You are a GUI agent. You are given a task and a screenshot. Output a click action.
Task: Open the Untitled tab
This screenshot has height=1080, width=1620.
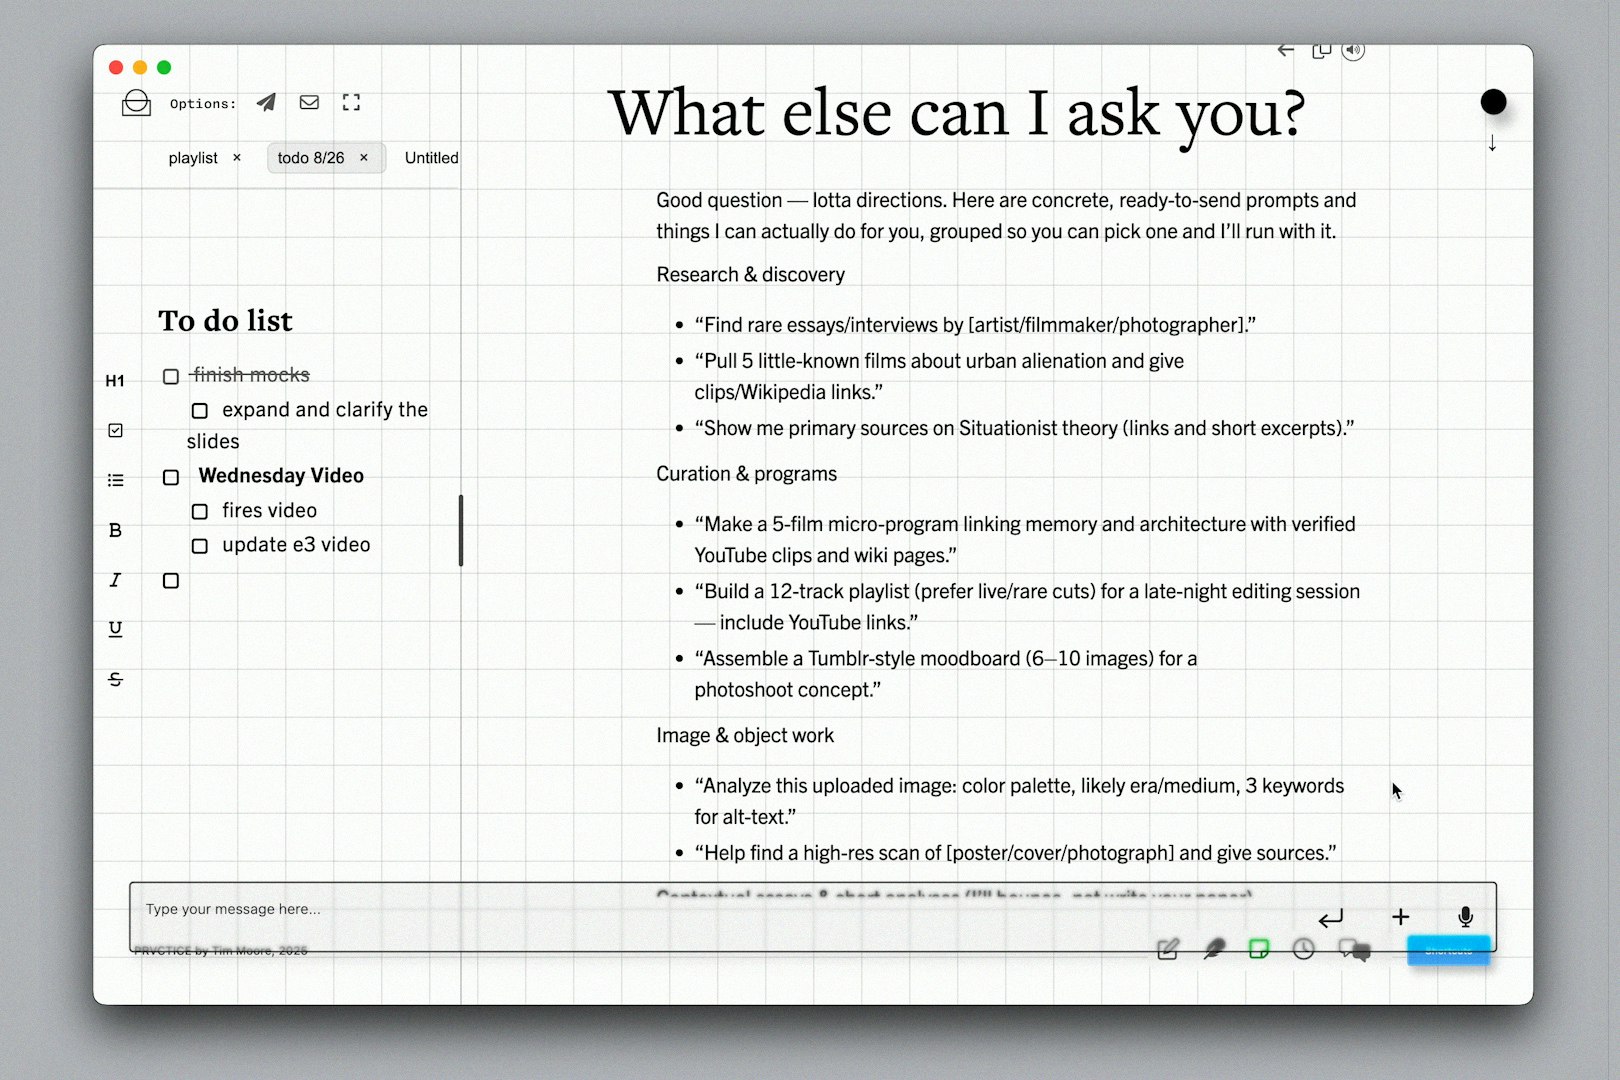[431, 158]
